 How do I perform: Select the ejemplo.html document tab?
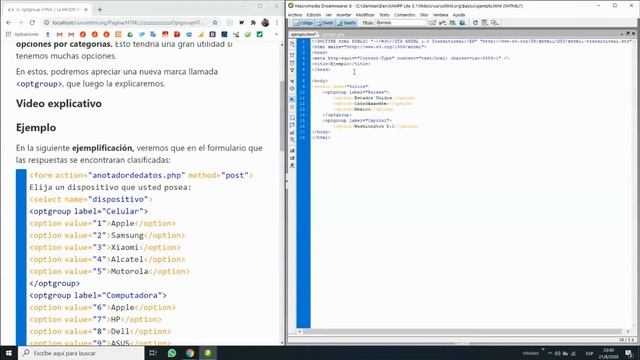coord(304,34)
